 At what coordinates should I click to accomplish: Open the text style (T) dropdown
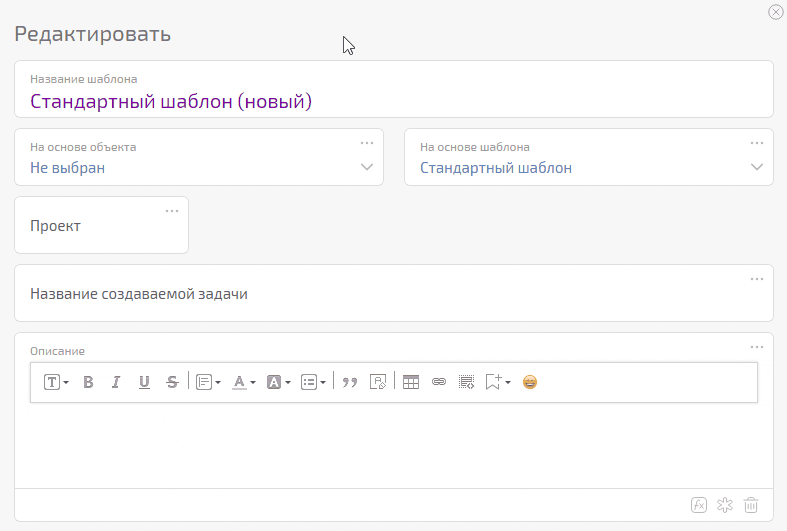tap(56, 382)
